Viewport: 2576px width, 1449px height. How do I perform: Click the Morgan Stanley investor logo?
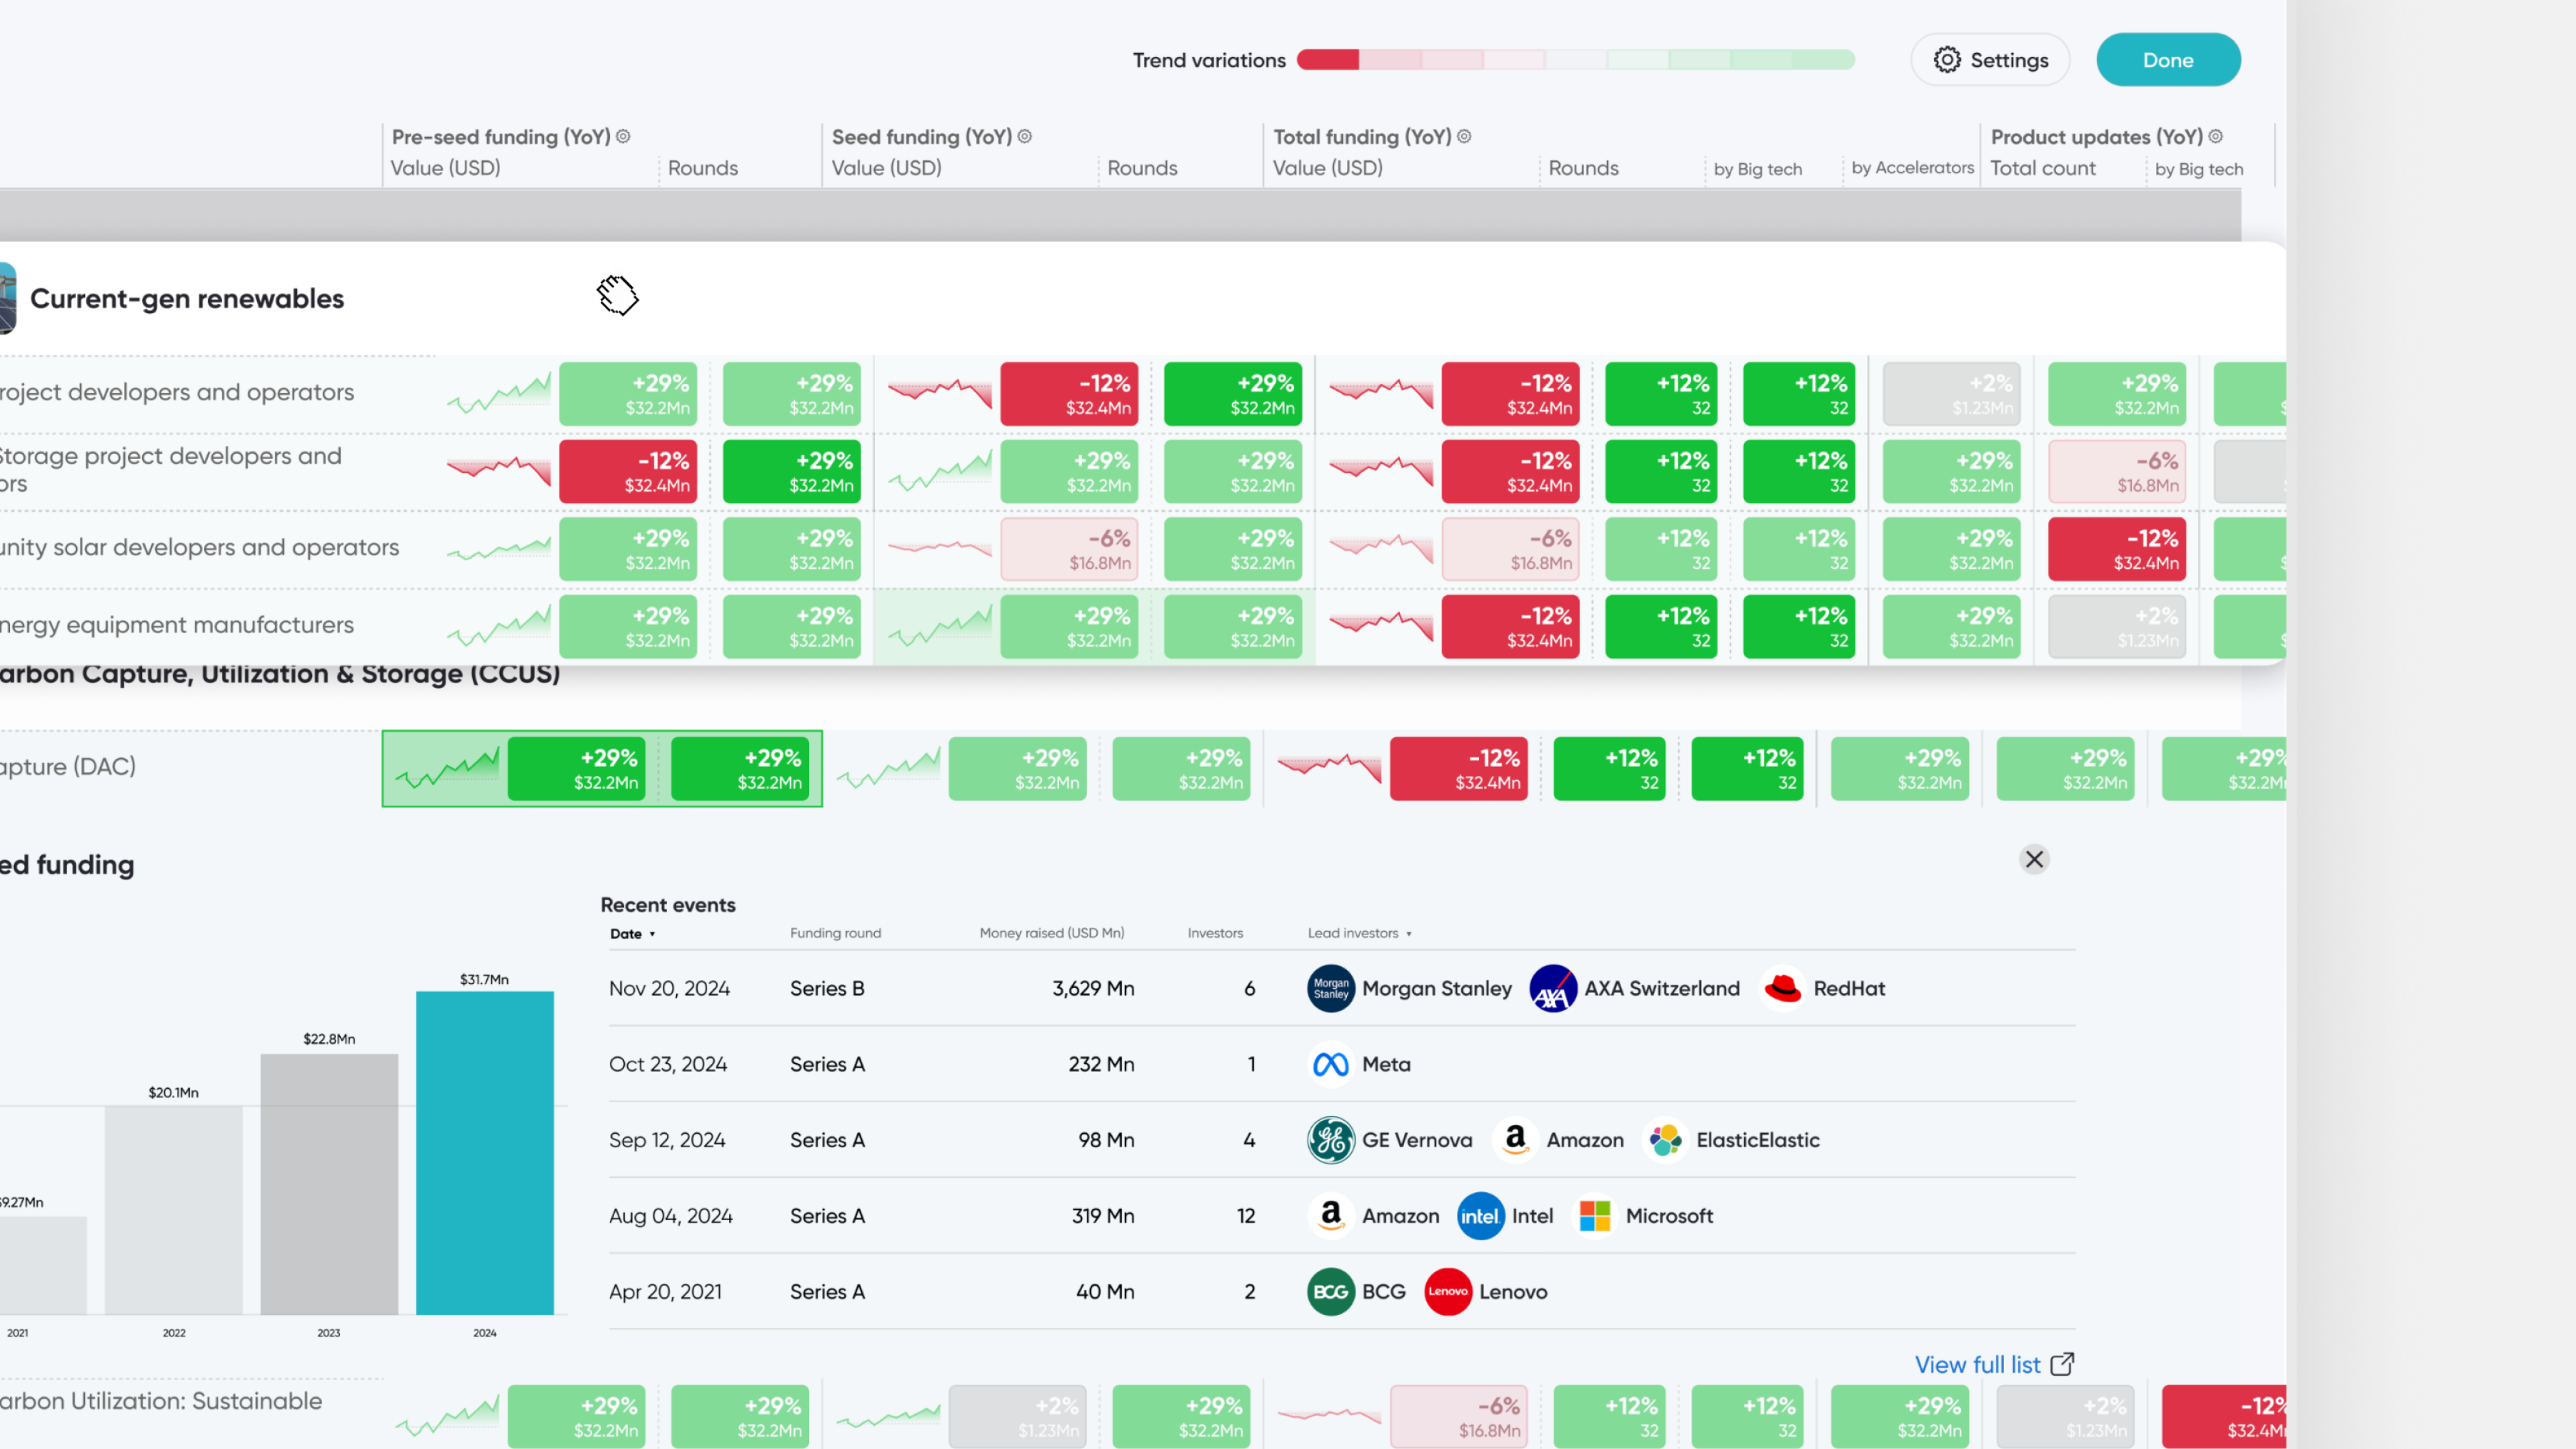1331,988
